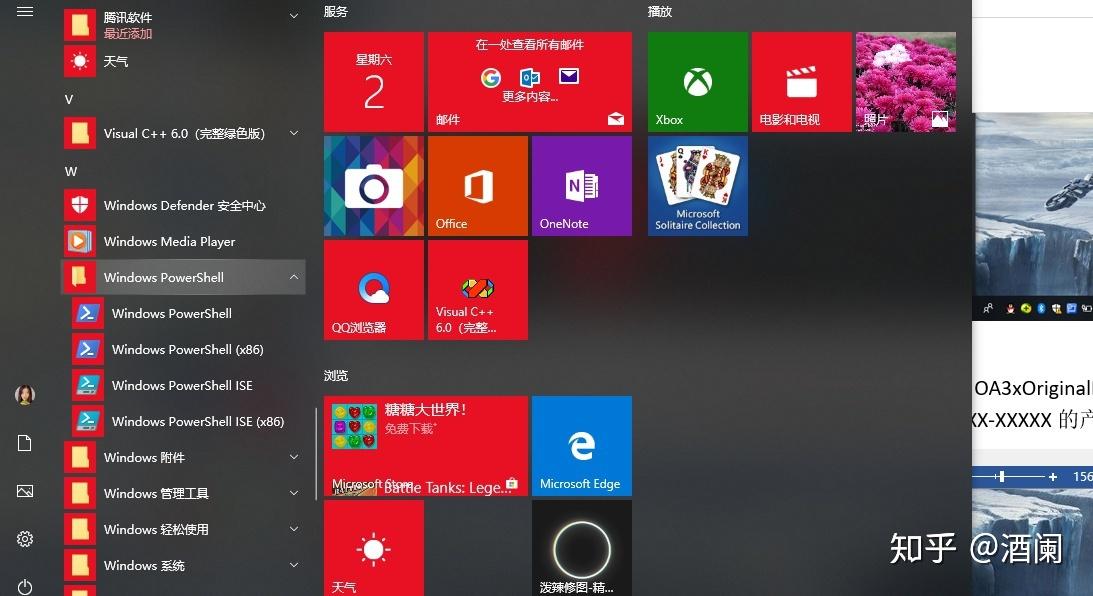
Task: Open Settings gear in Start sidebar
Action: [25, 539]
